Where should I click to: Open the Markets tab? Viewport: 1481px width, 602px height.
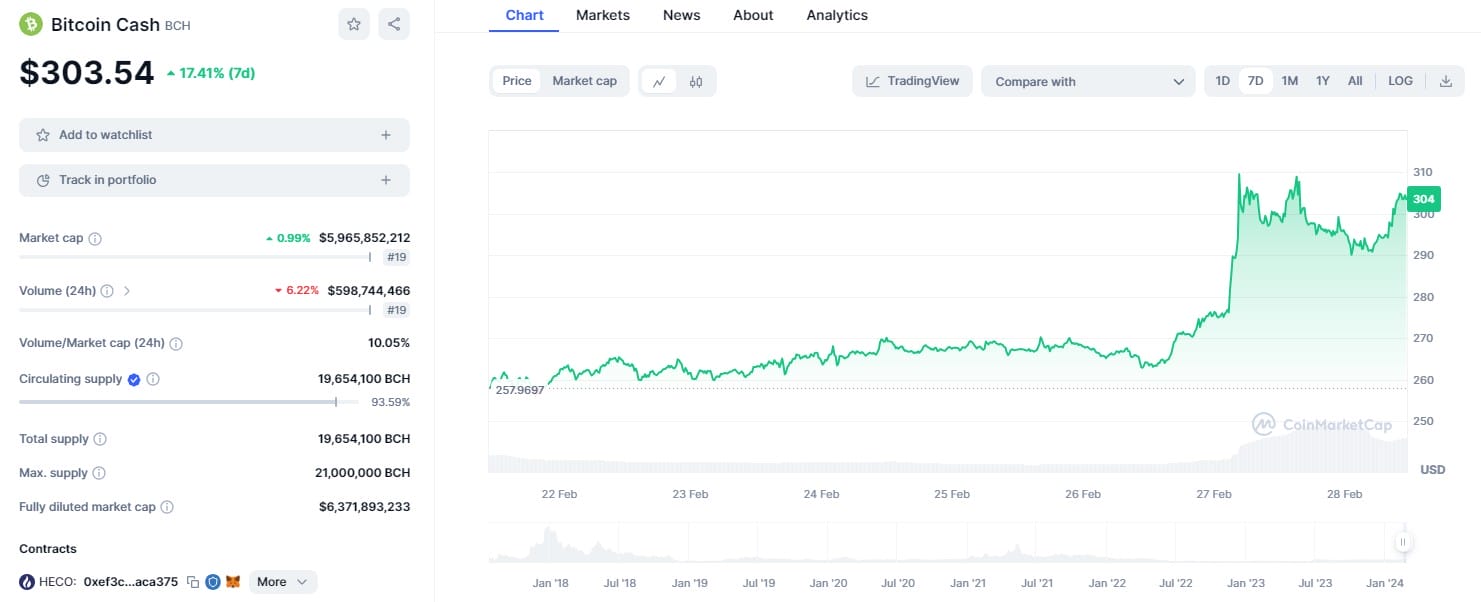[x=603, y=15]
